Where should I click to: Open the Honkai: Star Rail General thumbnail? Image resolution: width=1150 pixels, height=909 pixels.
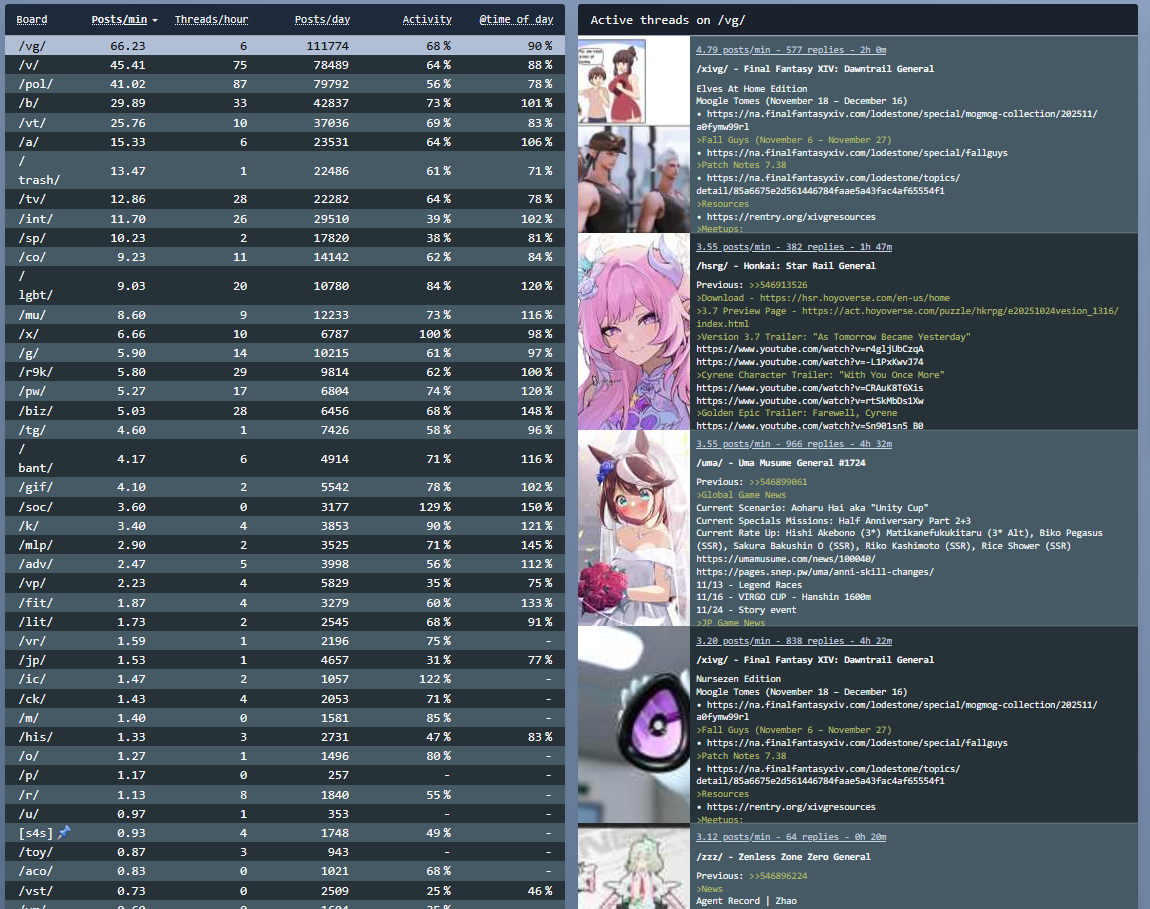[634, 332]
